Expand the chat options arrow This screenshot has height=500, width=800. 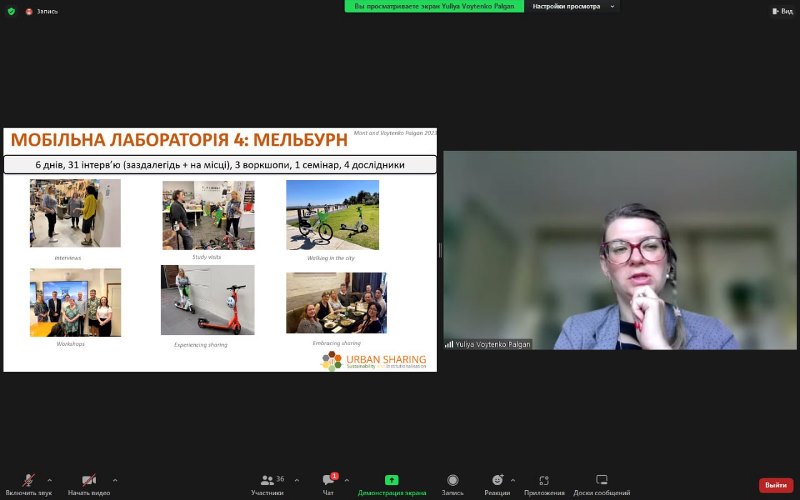347,480
